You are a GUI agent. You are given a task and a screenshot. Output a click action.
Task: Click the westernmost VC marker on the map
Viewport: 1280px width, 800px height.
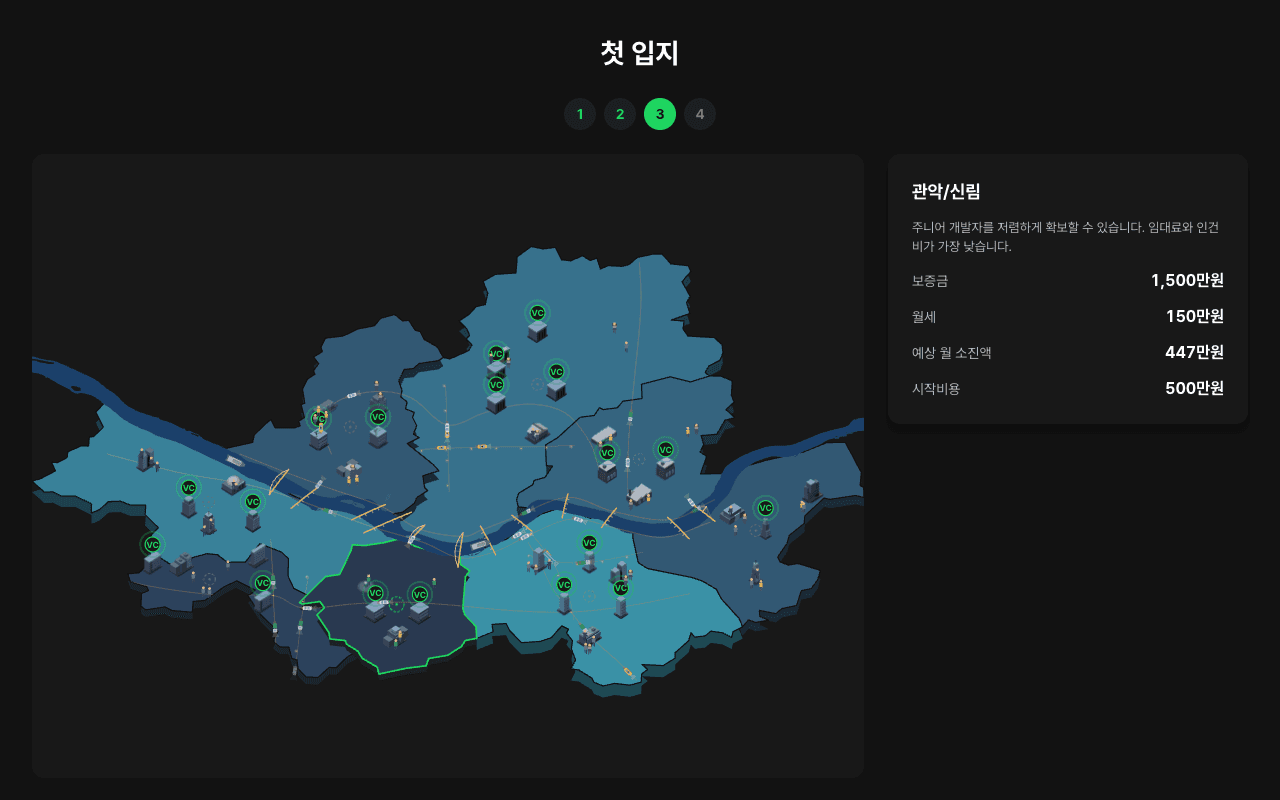pos(152,545)
